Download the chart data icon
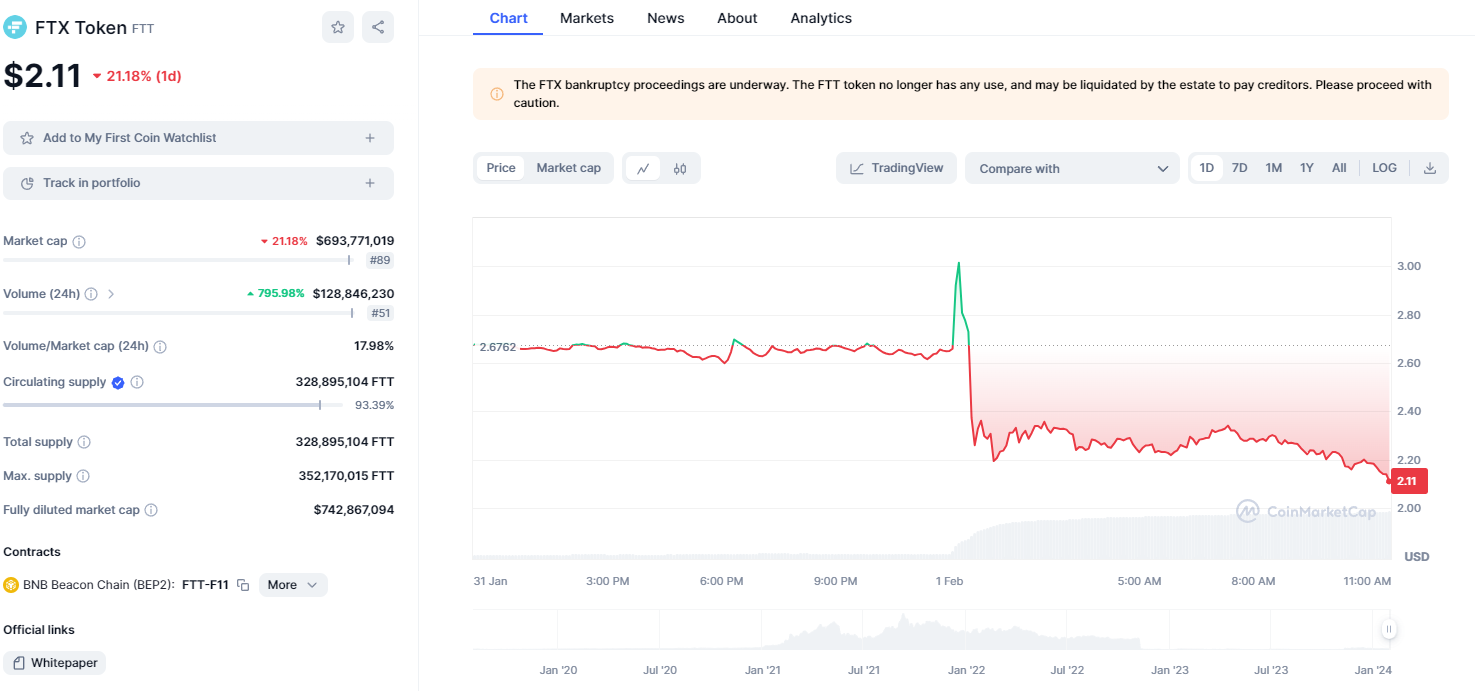This screenshot has width=1475, height=691. point(1430,168)
